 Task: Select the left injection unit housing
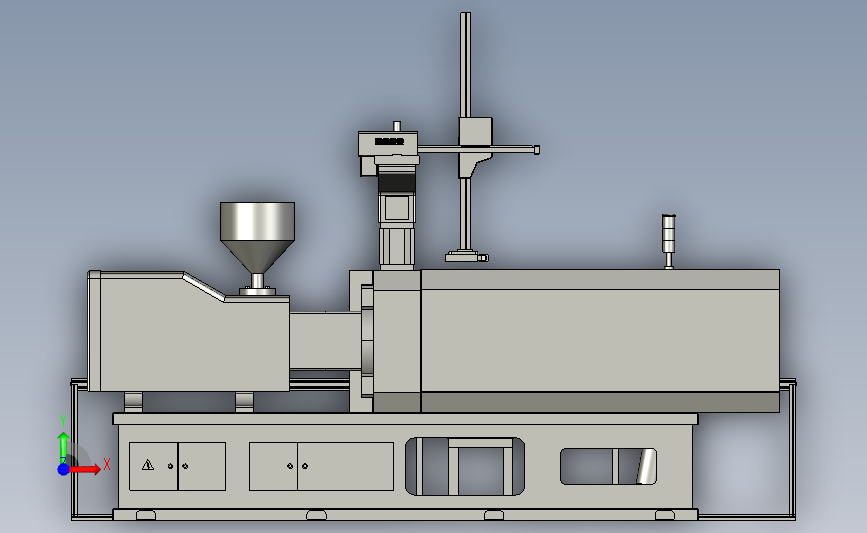[189, 332]
